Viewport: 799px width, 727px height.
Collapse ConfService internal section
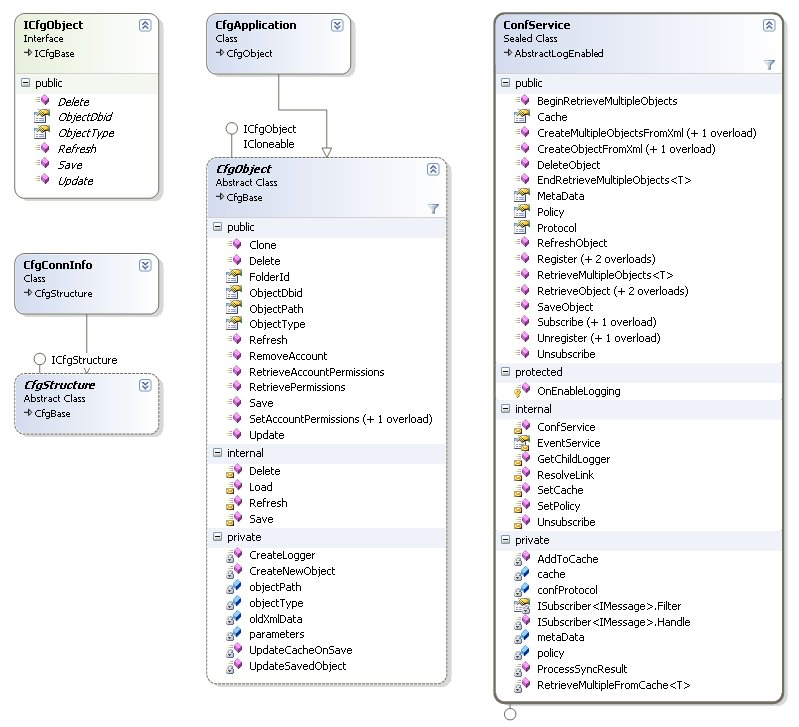(x=505, y=409)
